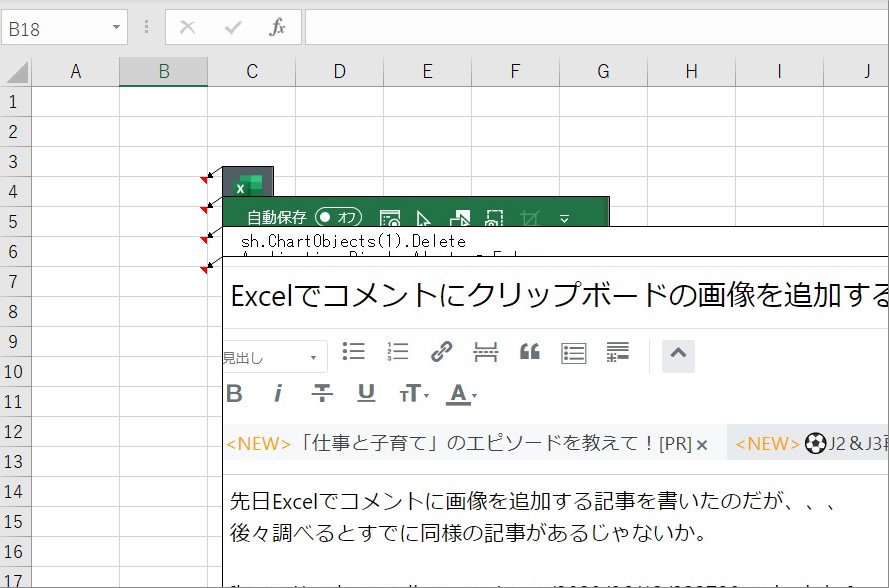Open Customize Quick Access Toolbar arrow
Viewport: 889px width, 588px height.
pyautogui.click(x=564, y=218)
